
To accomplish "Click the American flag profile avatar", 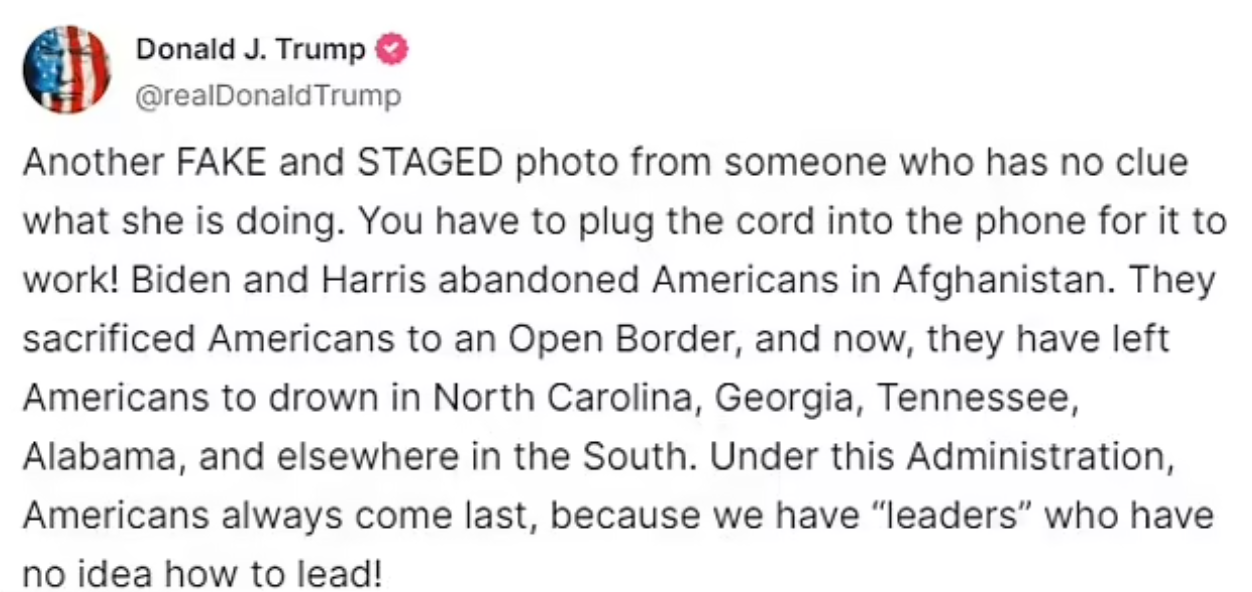I will tap(66, 69).
